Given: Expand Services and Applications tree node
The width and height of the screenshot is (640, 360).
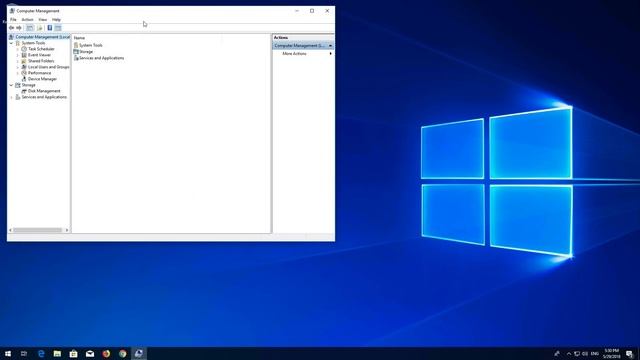Looking at the screenshot, I should [x=11, y=97].
